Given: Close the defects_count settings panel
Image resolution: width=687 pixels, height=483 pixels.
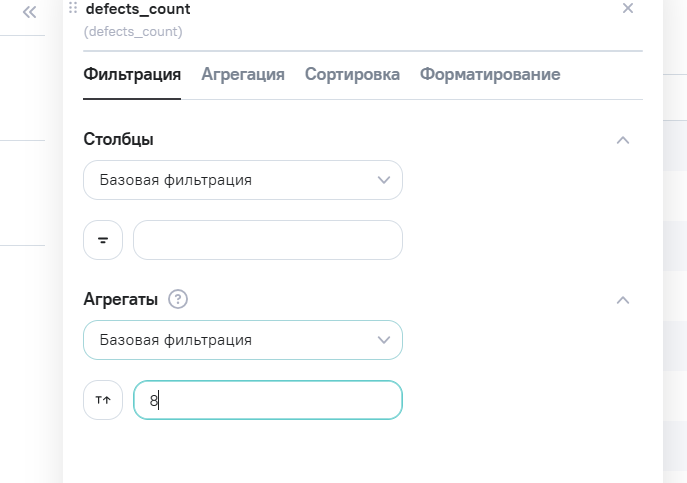Looking at the screenshot, I should click(x=628, y=8).
